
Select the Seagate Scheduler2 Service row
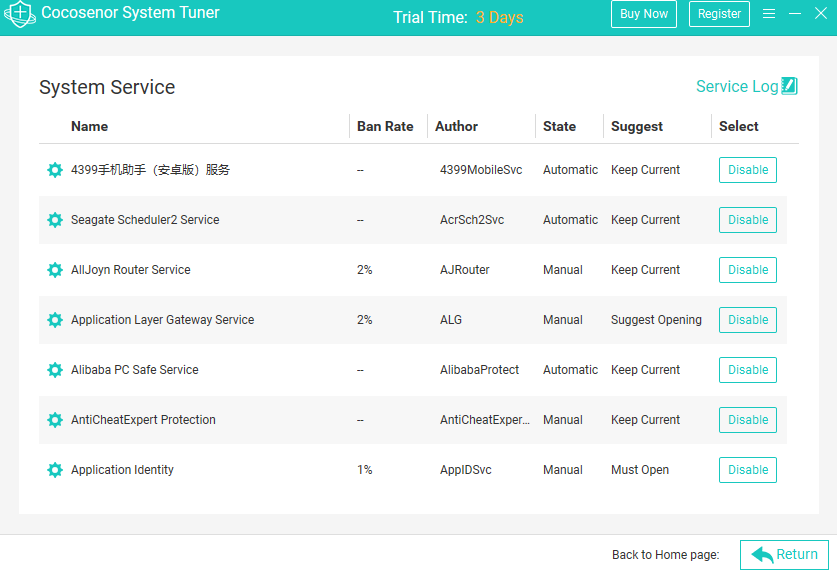tap(413, 220)
